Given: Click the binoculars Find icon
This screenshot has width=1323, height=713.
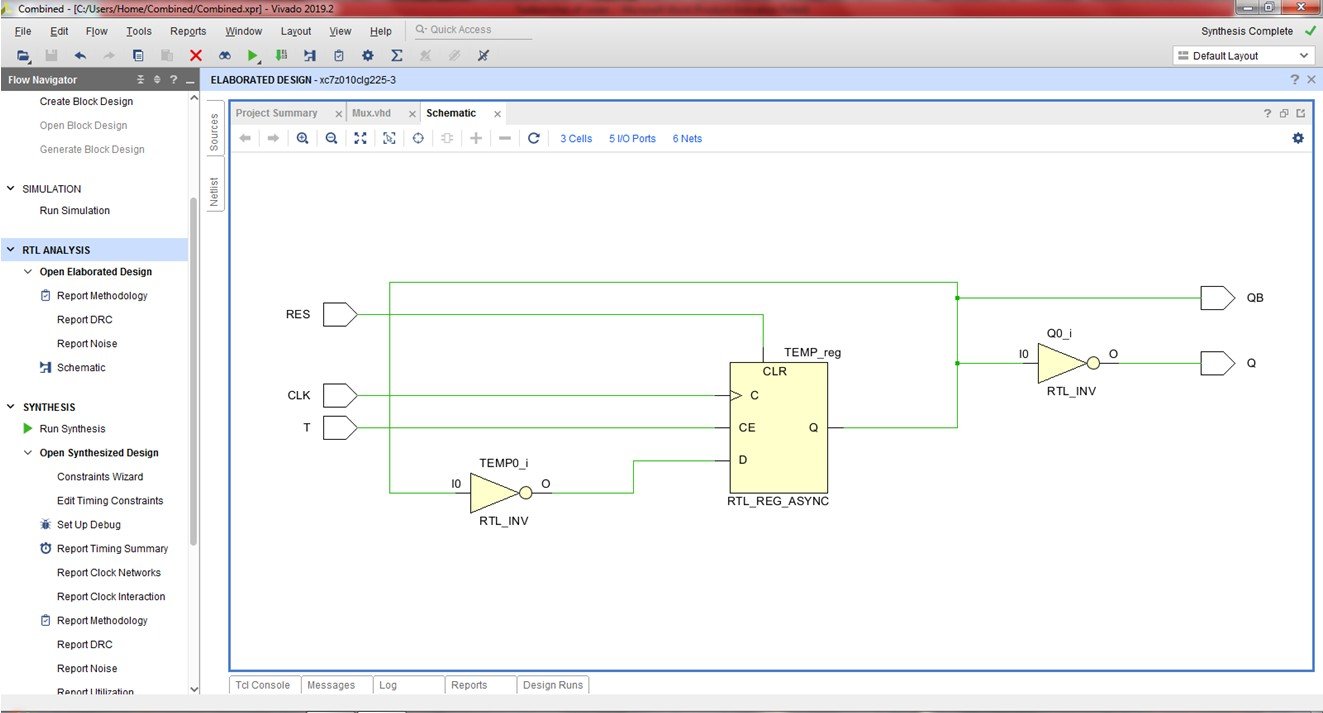Looking at the screenshot, I should point(226,56).
